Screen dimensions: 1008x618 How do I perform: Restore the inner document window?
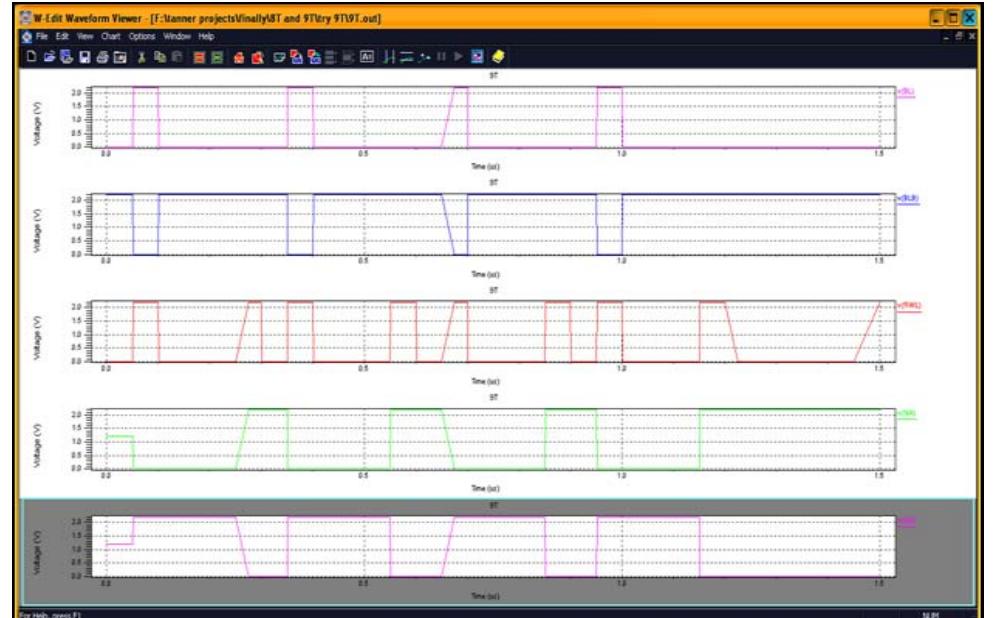[x=959, y=37]
